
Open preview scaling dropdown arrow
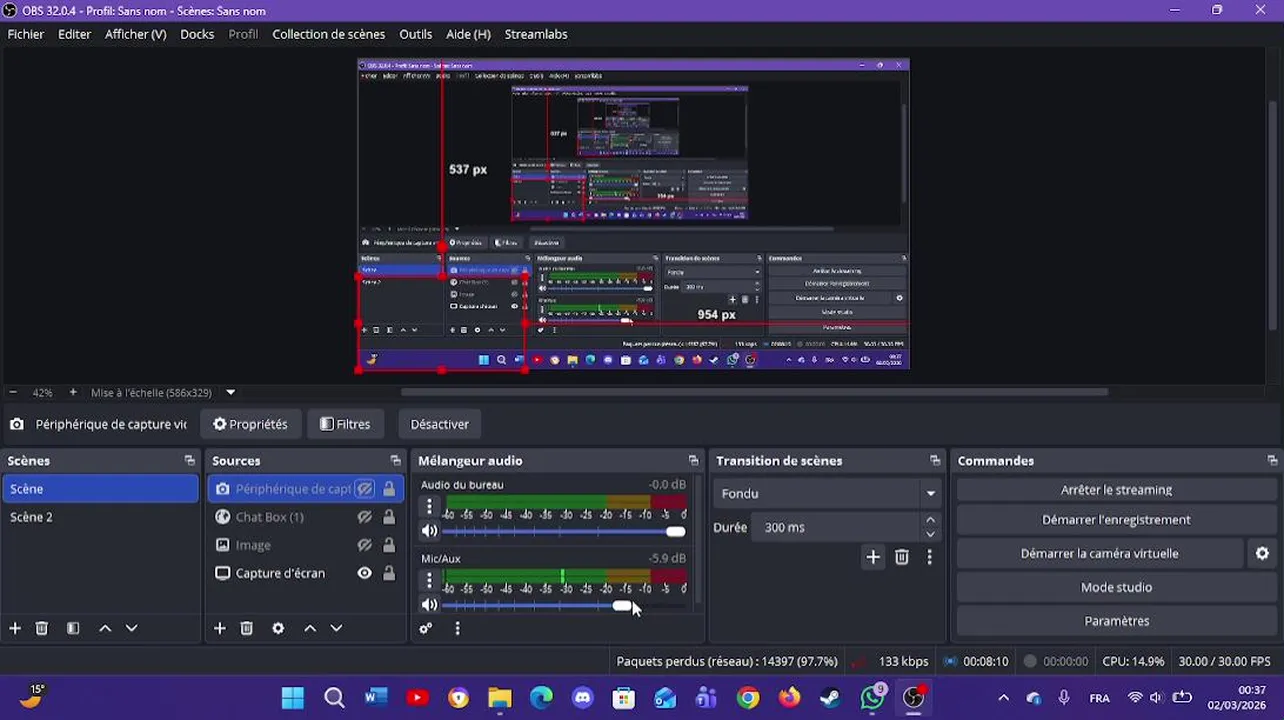click(x=231, y=393)
